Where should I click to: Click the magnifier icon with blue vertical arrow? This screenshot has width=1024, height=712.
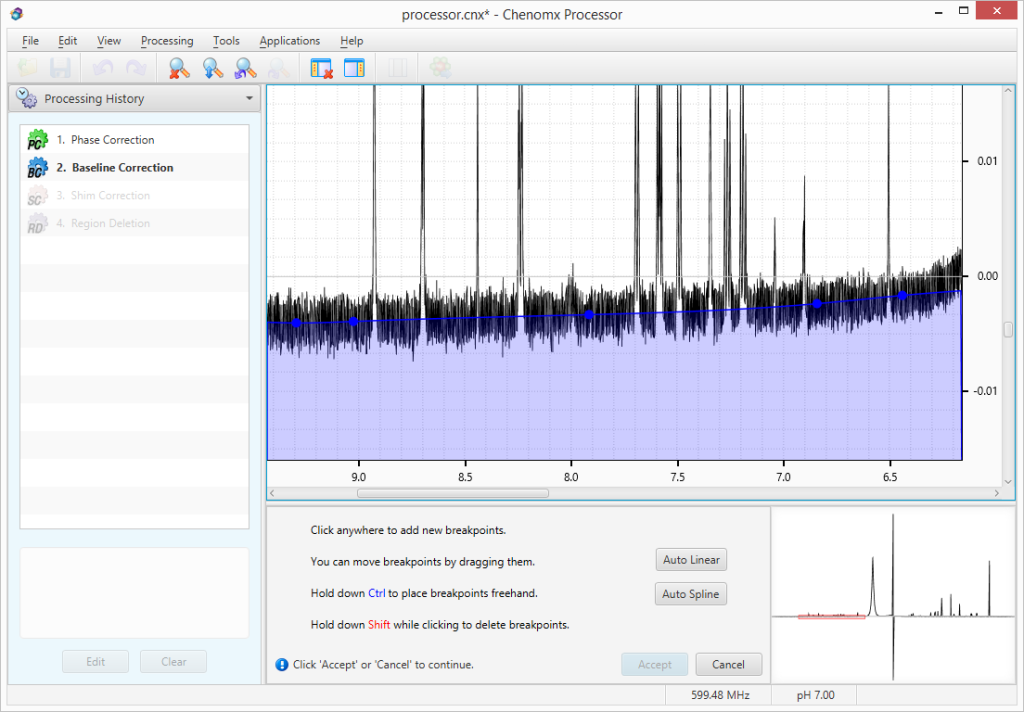coord(212,68)
